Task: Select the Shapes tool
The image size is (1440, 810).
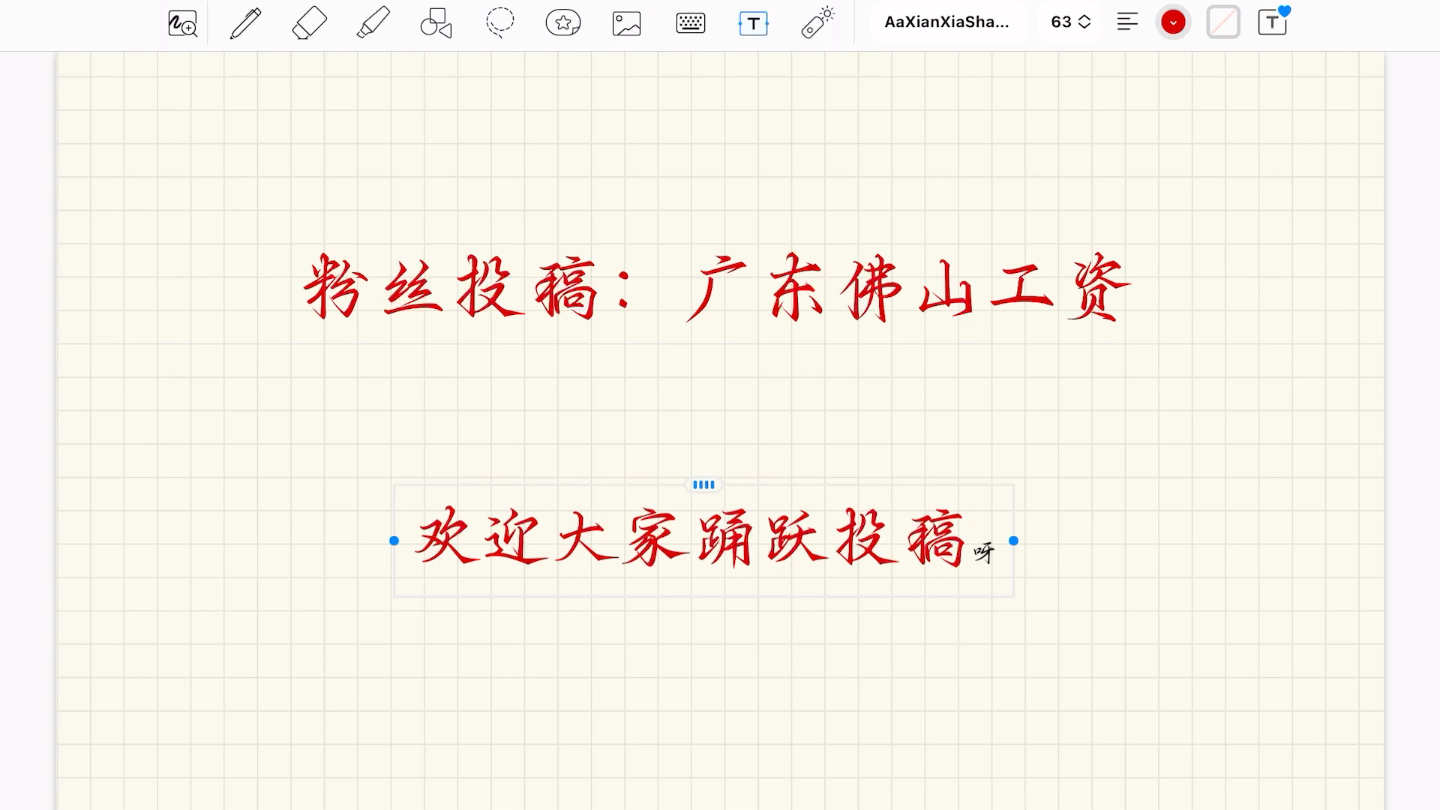Action: point(436,23)
